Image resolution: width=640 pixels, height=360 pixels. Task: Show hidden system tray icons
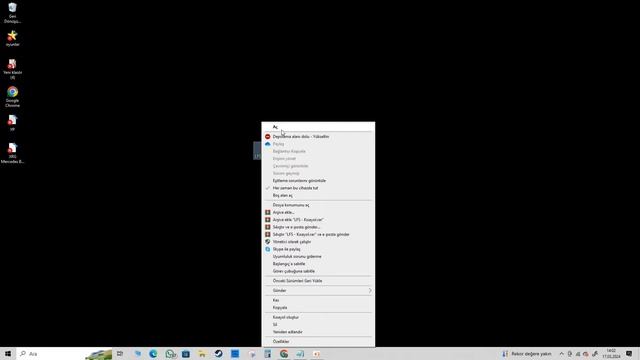[562, 353]
